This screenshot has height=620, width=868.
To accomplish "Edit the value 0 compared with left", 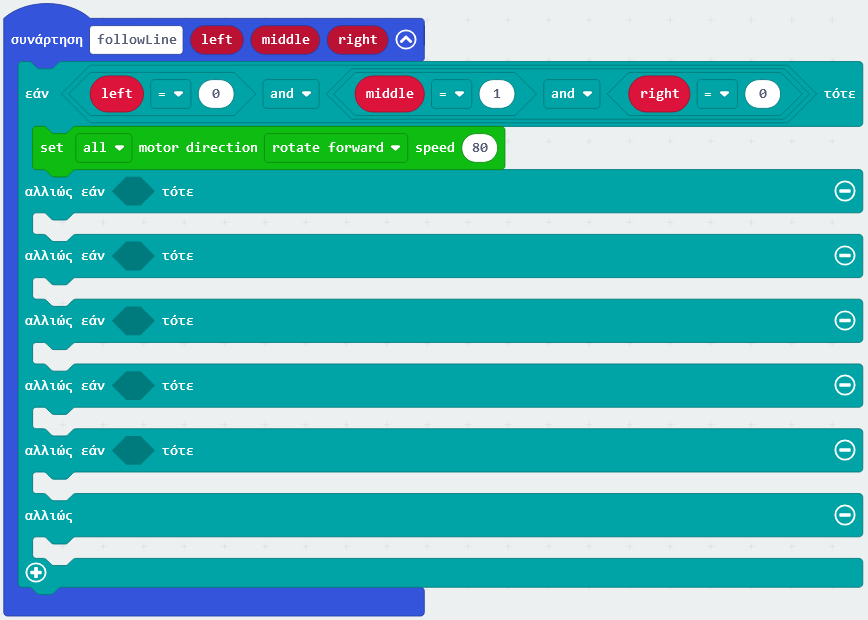I will [x=216, y=94].
